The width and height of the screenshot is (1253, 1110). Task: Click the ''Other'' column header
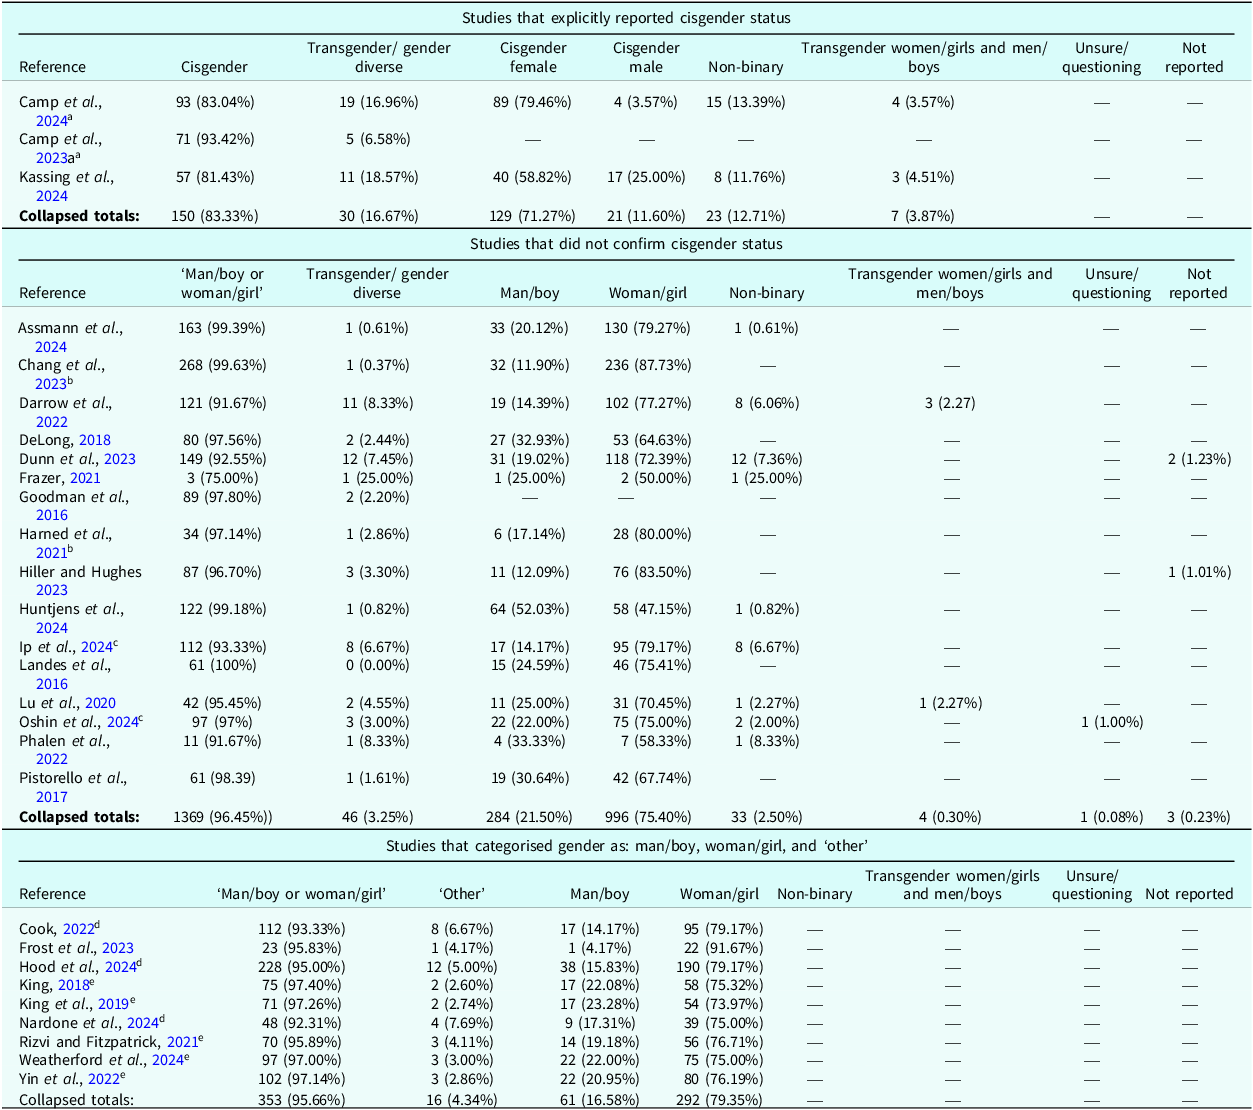[x=462, y=894]
